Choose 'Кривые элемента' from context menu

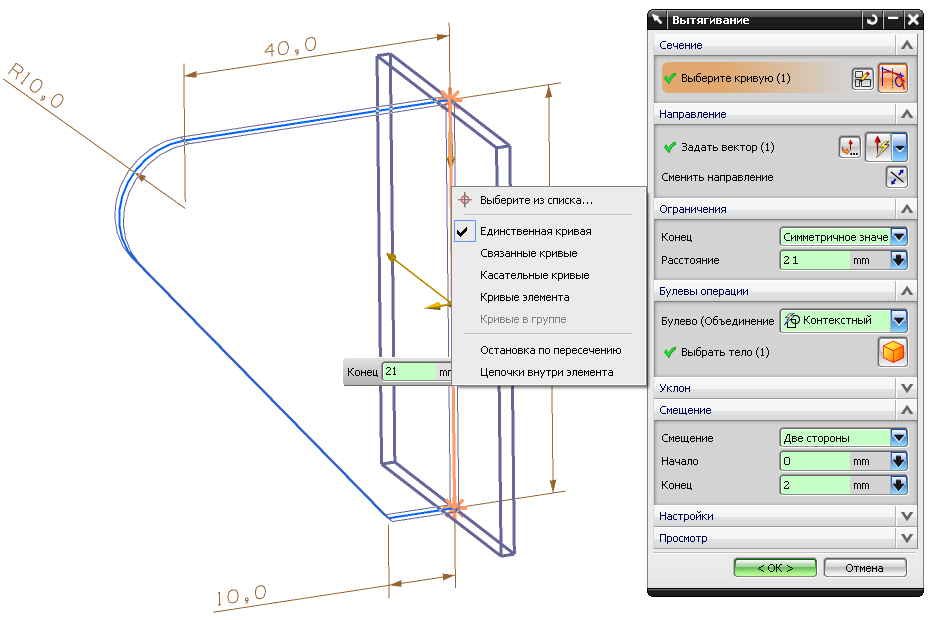(x=524, y=297)
